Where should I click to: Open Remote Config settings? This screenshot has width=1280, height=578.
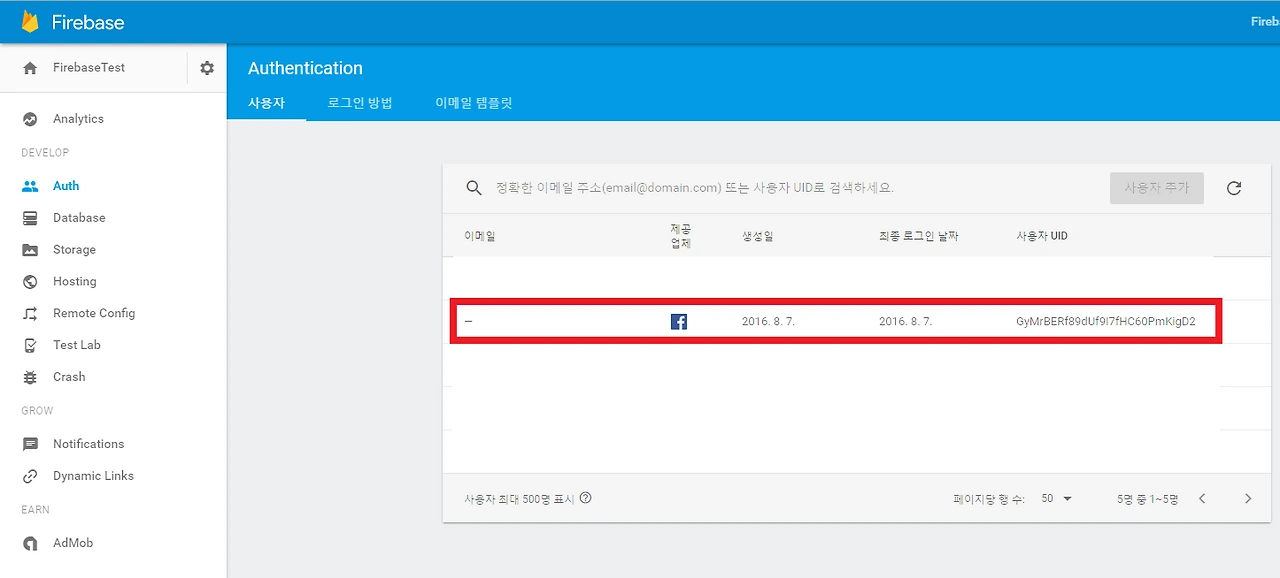(x=93, y=313)
